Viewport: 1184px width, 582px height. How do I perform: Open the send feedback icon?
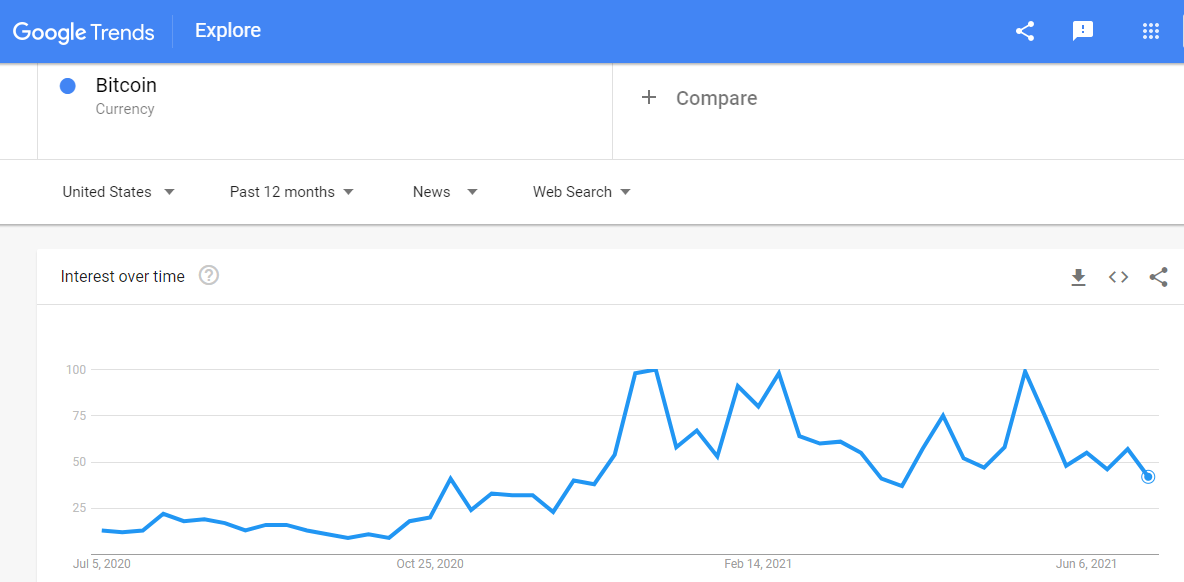point(1083,31)
